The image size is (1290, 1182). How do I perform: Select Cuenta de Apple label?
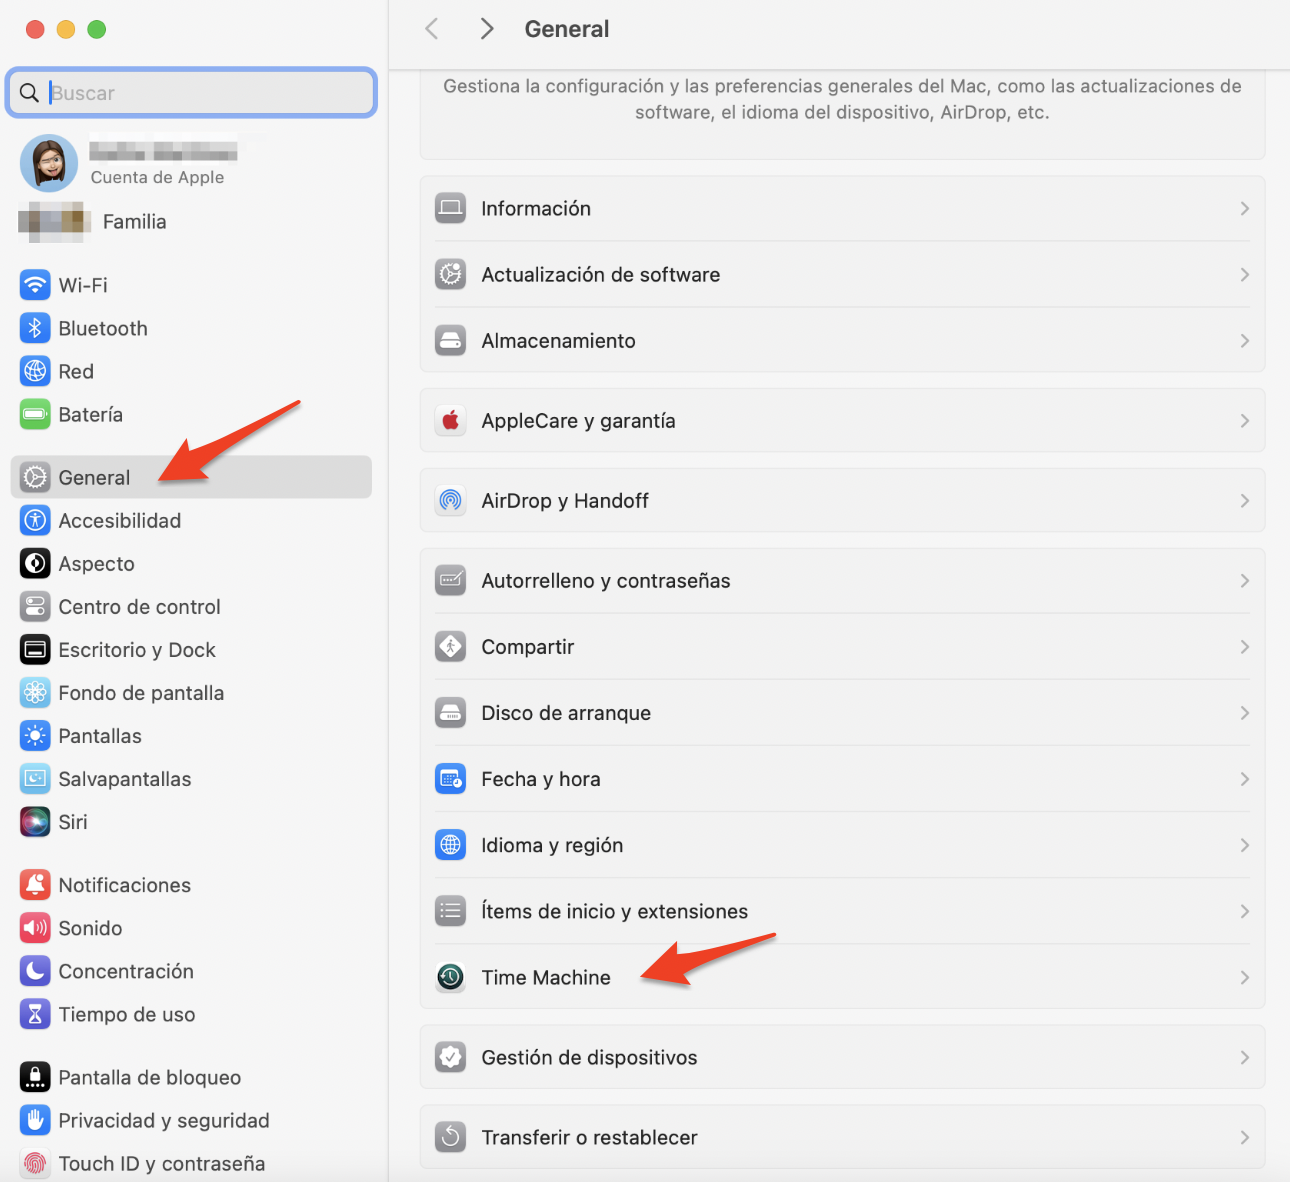[157, 177]
